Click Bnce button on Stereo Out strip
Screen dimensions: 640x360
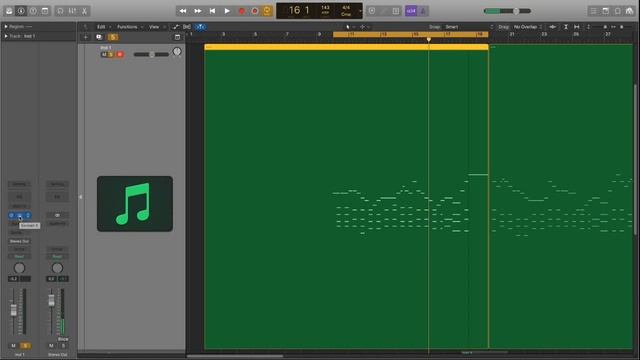pyautogui.click(x=63, y=339)
